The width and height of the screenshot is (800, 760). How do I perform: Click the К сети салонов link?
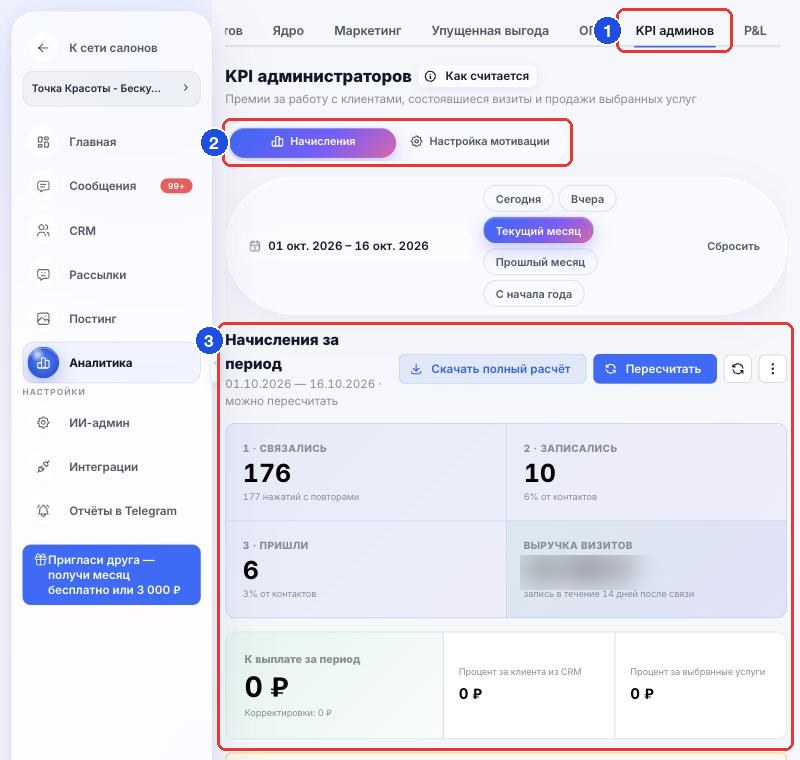point(113,48)
